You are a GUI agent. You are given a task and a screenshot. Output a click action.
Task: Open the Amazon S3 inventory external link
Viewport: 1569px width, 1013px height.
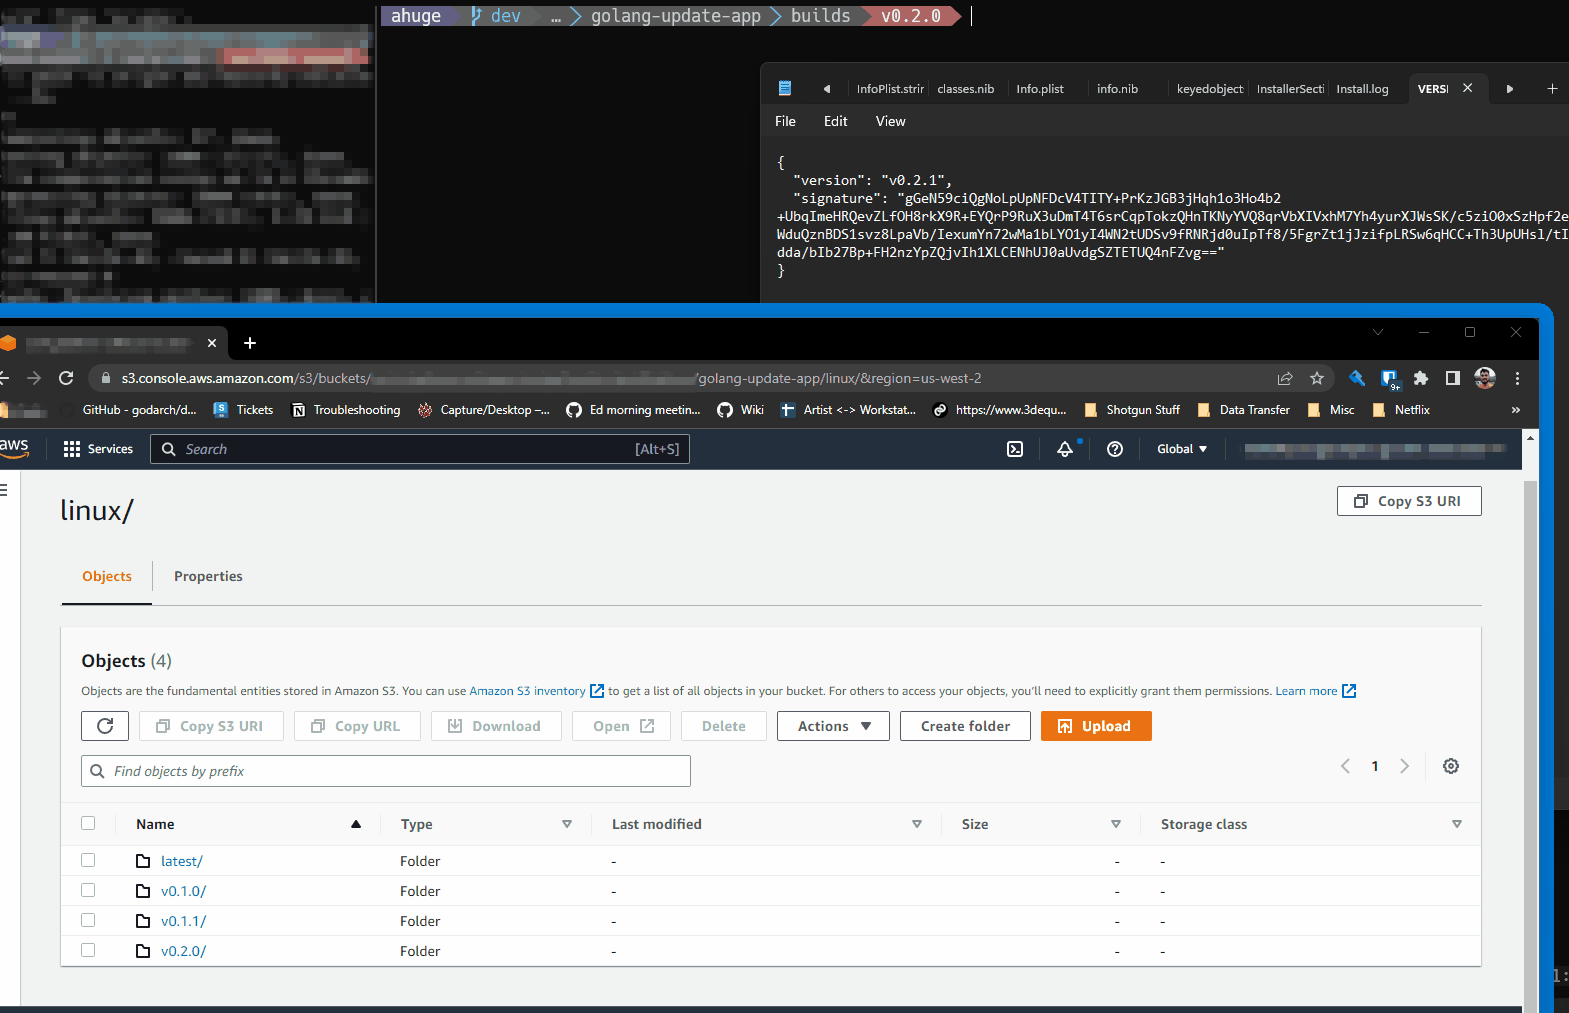537,691
